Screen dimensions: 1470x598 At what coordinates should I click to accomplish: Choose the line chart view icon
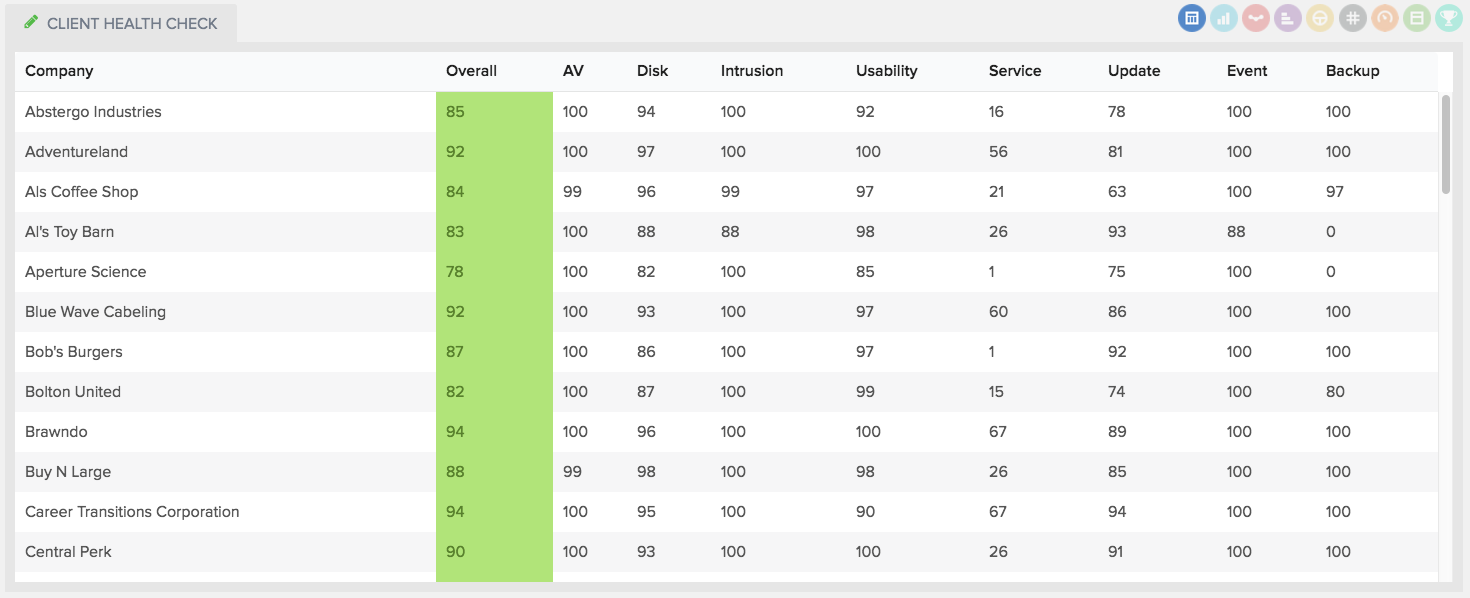[1255, 18]
